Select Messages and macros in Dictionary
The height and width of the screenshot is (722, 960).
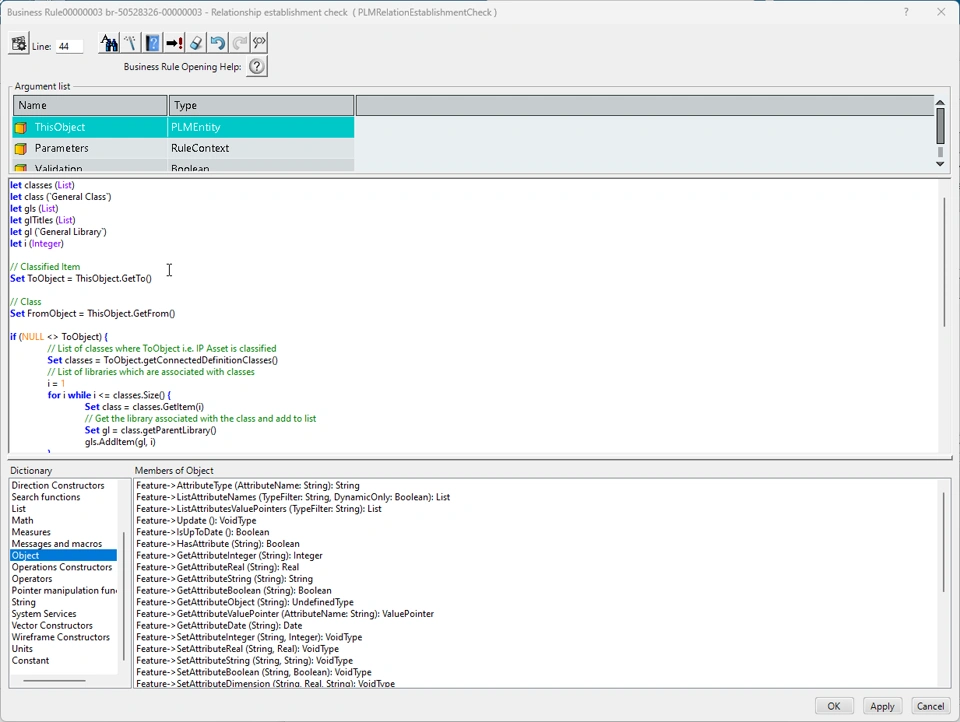tap(56, 544)
